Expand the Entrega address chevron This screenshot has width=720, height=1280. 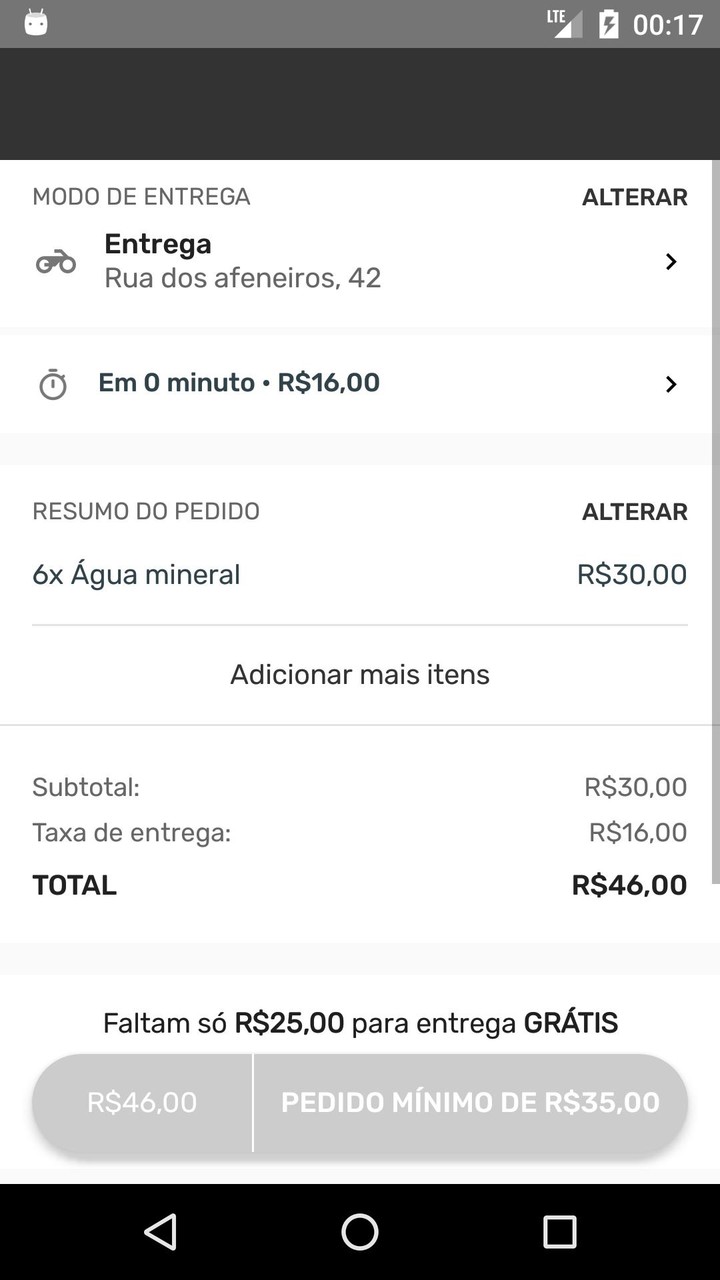click(x=671, y=262)
